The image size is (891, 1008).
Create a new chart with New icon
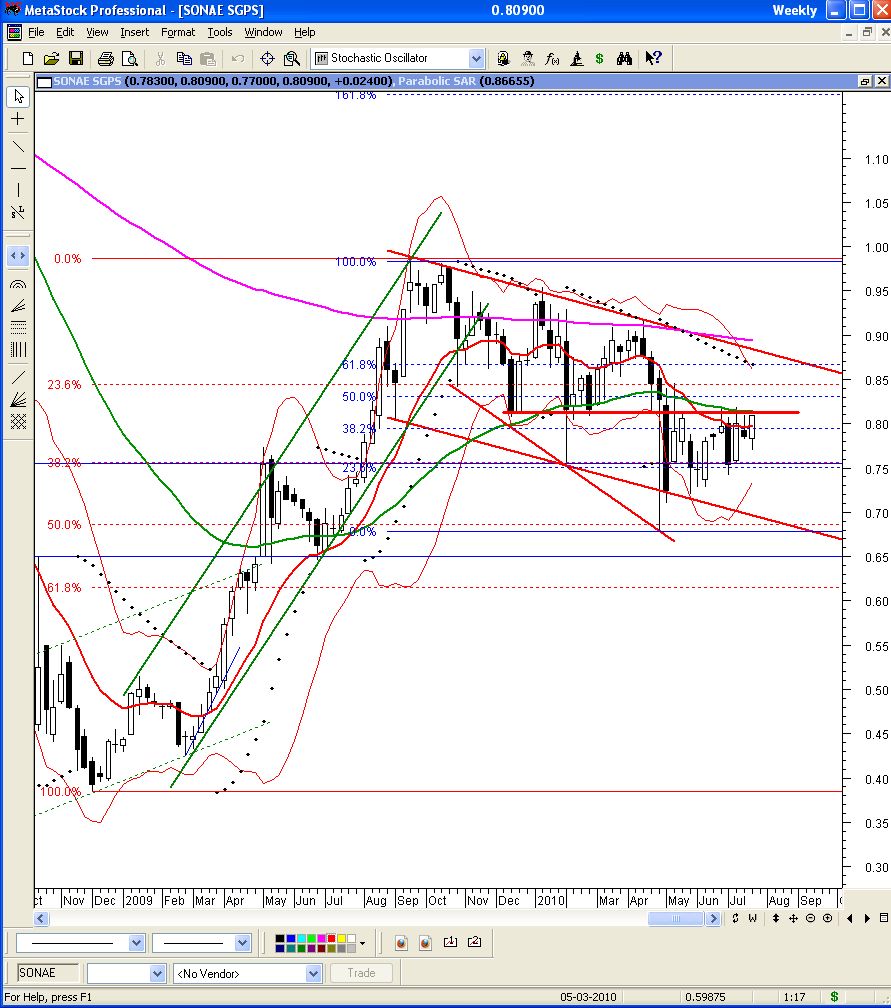coord(28,58)
